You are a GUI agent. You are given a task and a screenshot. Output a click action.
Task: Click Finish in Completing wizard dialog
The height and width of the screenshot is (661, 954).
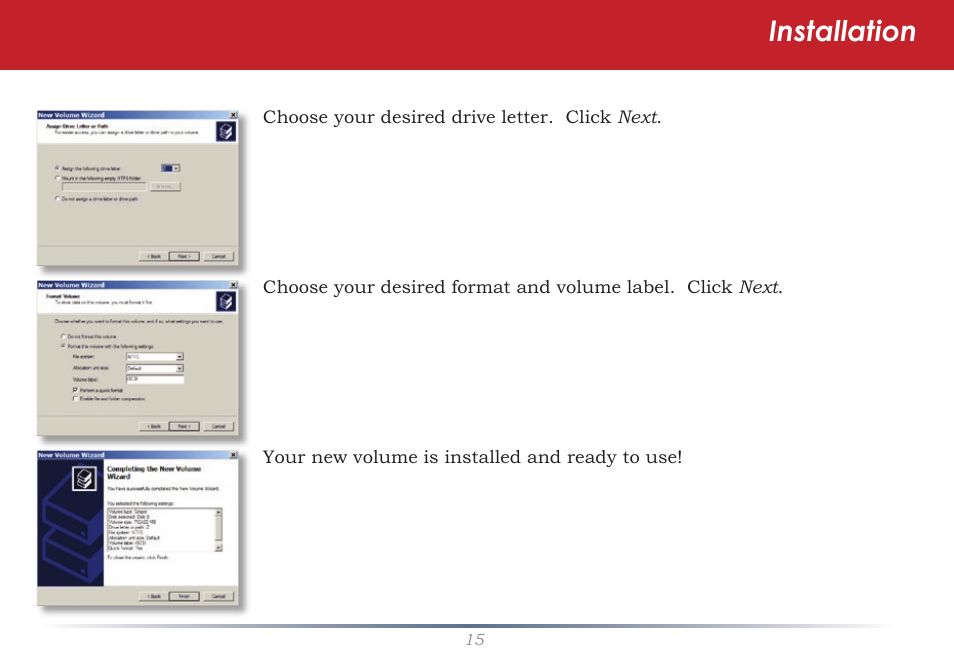(184, 596)
